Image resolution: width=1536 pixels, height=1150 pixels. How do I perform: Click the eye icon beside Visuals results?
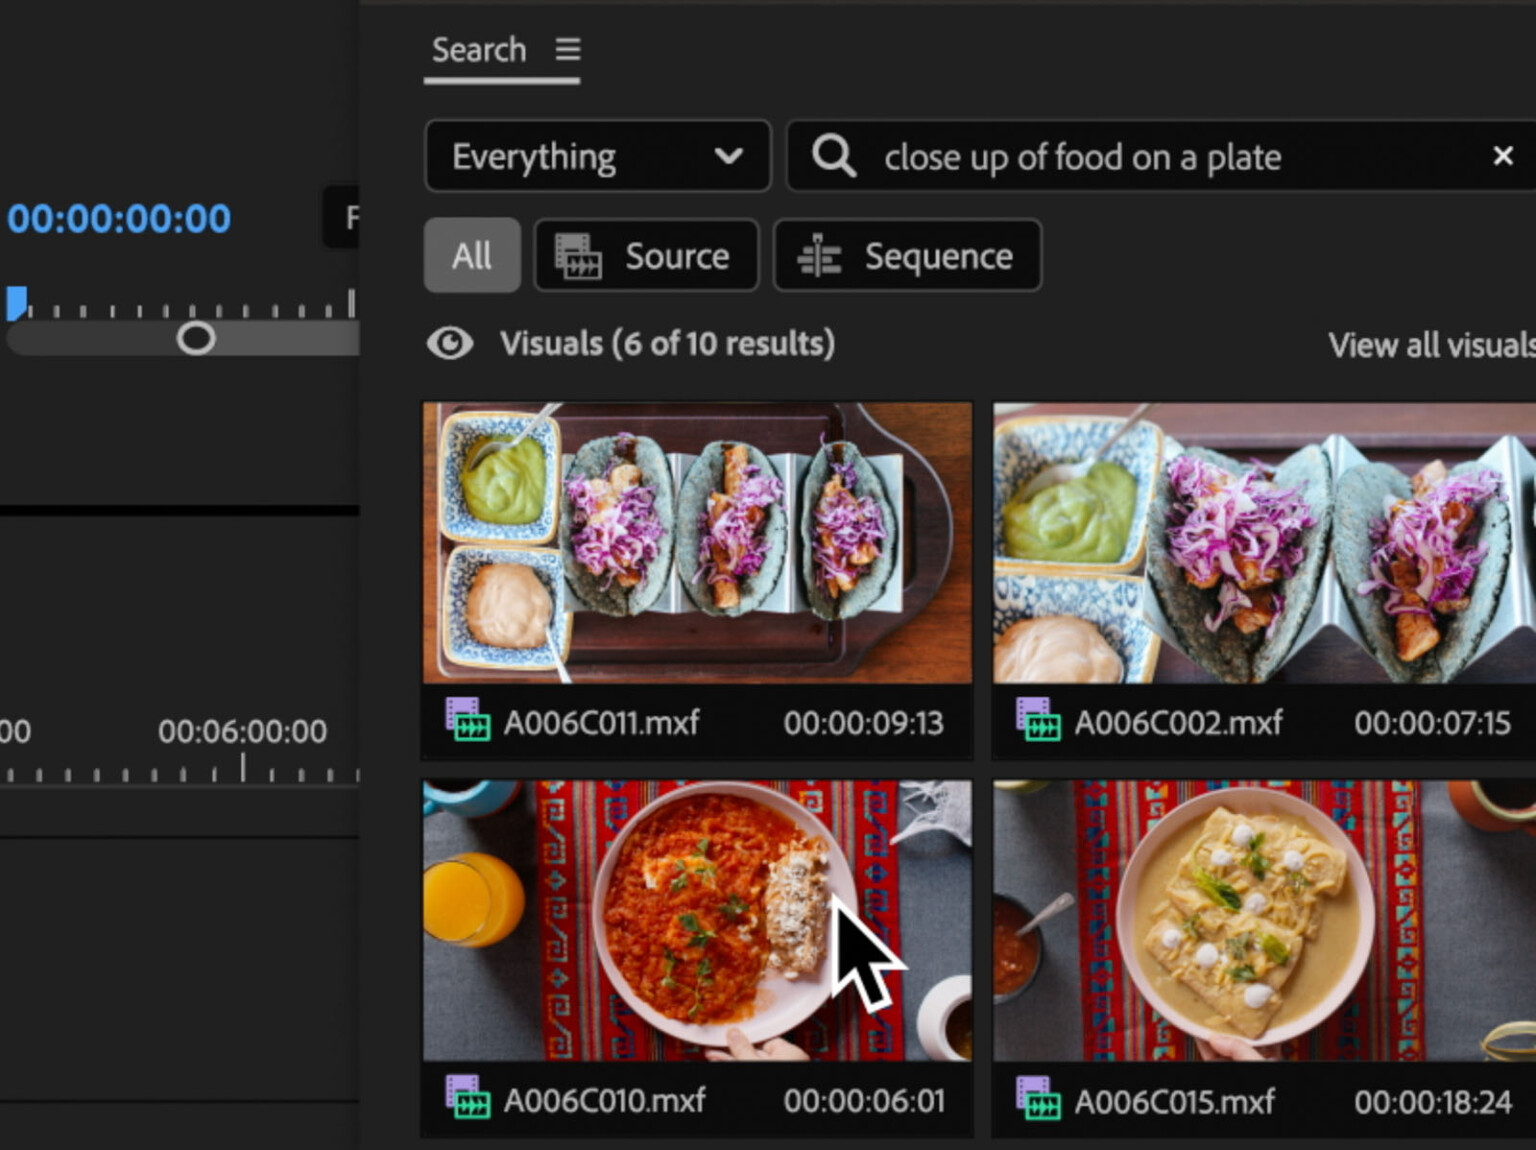click(450, 343)
